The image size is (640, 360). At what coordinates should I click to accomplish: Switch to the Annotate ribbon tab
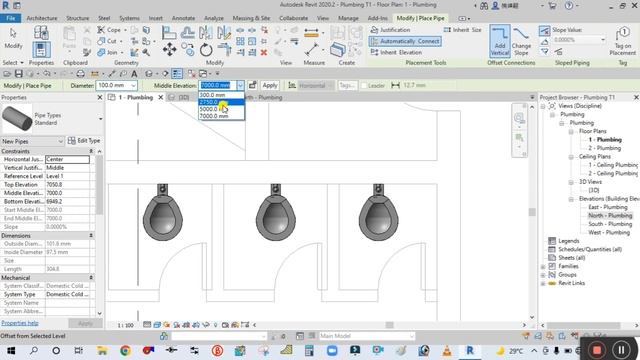[x=183, y=18]
